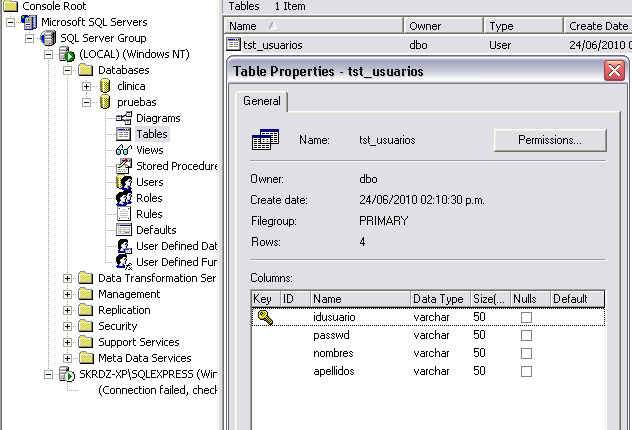Collapse the (LOCAL) server node

coord(48,54)
